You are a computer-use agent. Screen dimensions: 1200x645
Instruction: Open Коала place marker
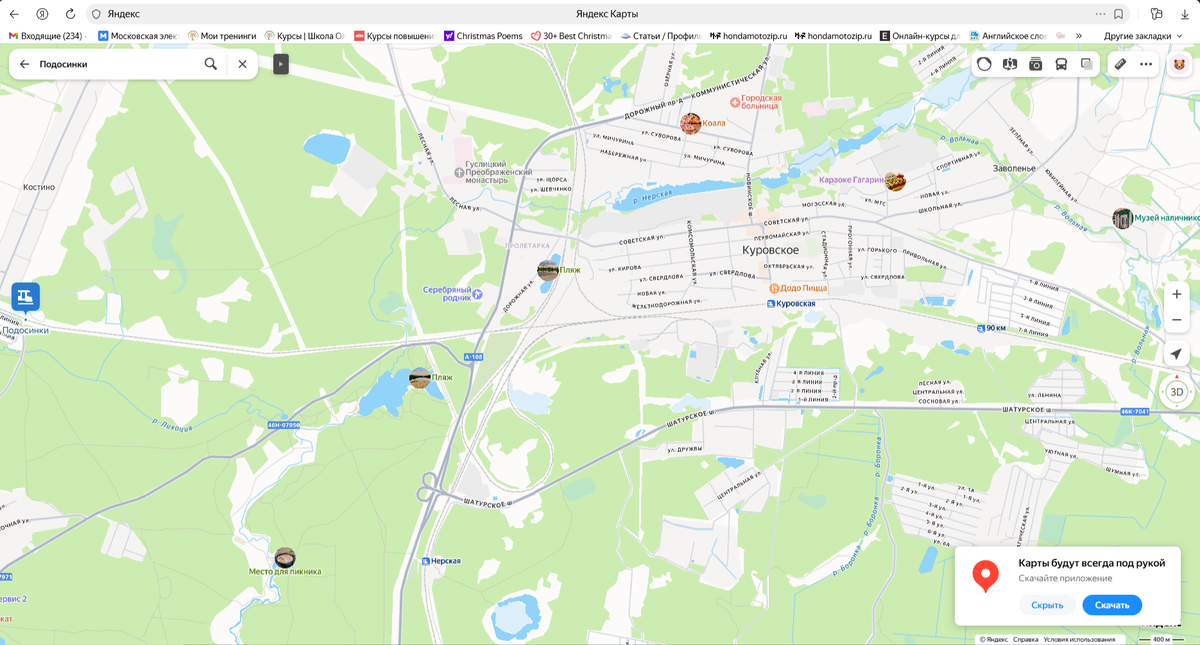[x=690, y=123]
